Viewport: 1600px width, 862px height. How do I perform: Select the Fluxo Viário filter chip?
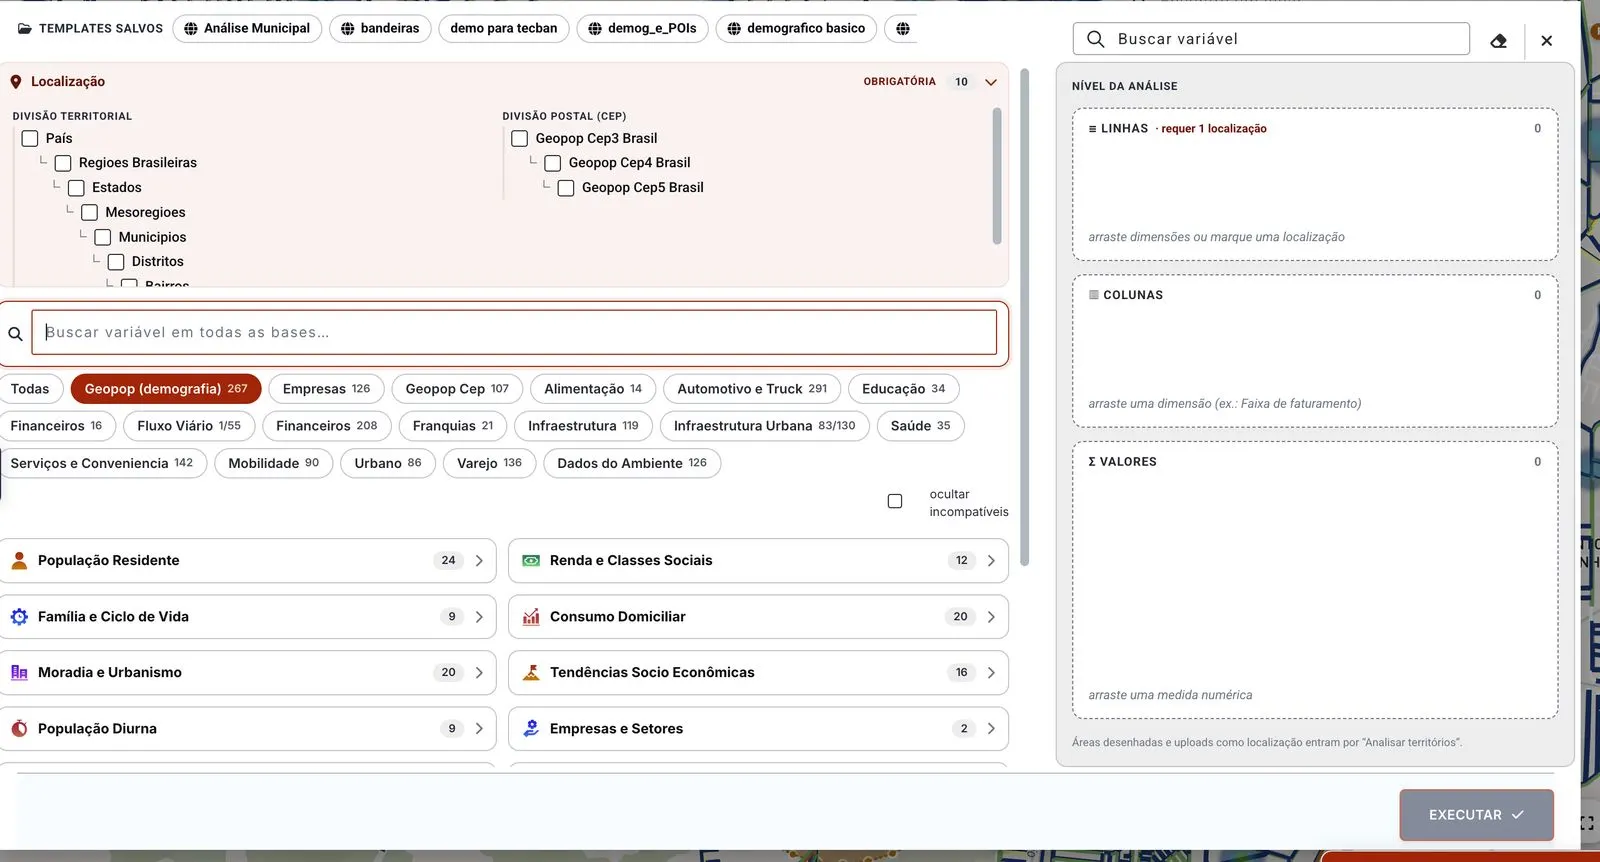pyautogui.click(x=189, y=426)
